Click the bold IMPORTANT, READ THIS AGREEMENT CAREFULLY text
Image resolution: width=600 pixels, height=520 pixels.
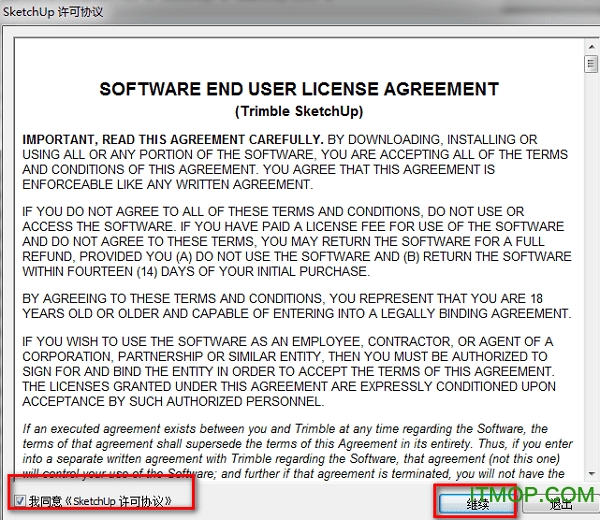coord(172,140)
